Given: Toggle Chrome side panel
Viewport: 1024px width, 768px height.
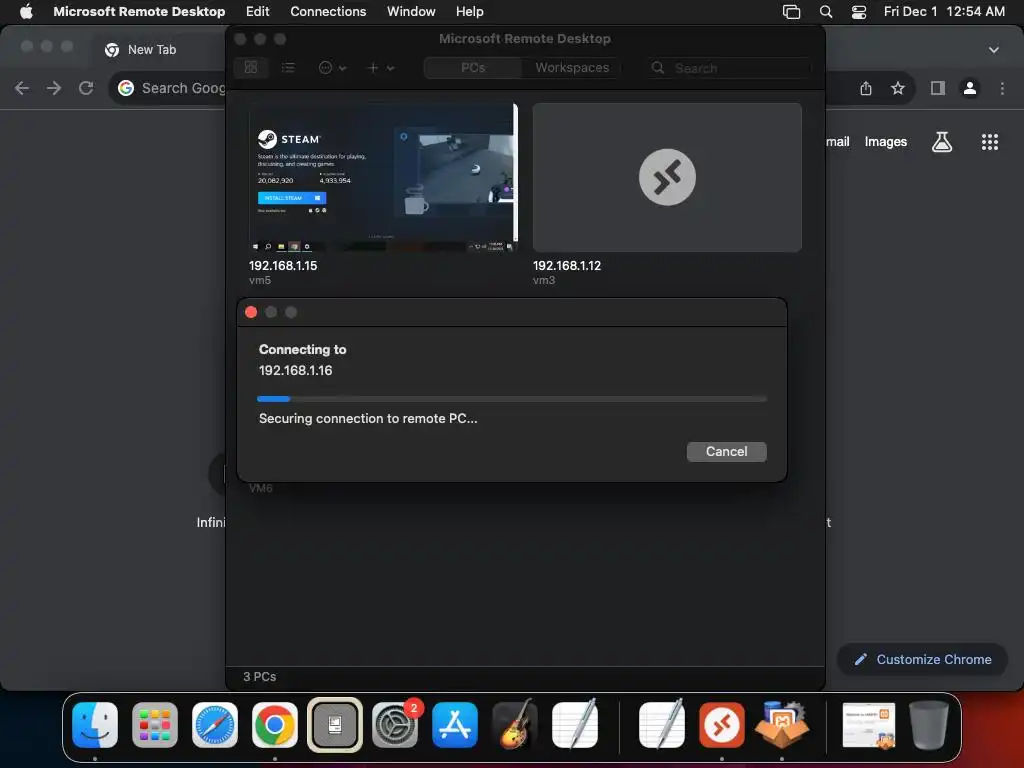Looking at the screenshot, I should (x=938, y=88).
